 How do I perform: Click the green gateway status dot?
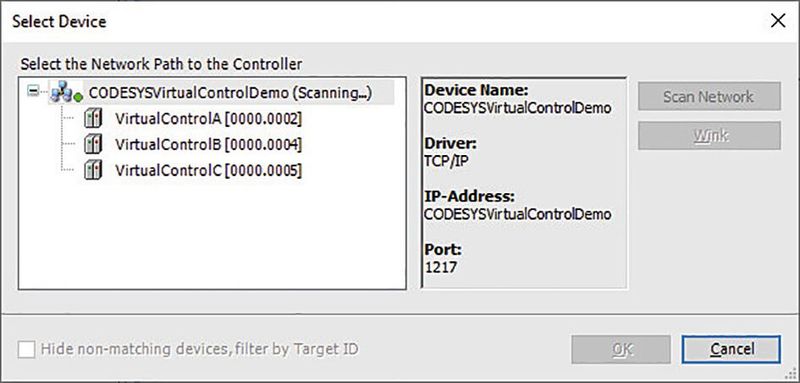click(x=78, y=97)
